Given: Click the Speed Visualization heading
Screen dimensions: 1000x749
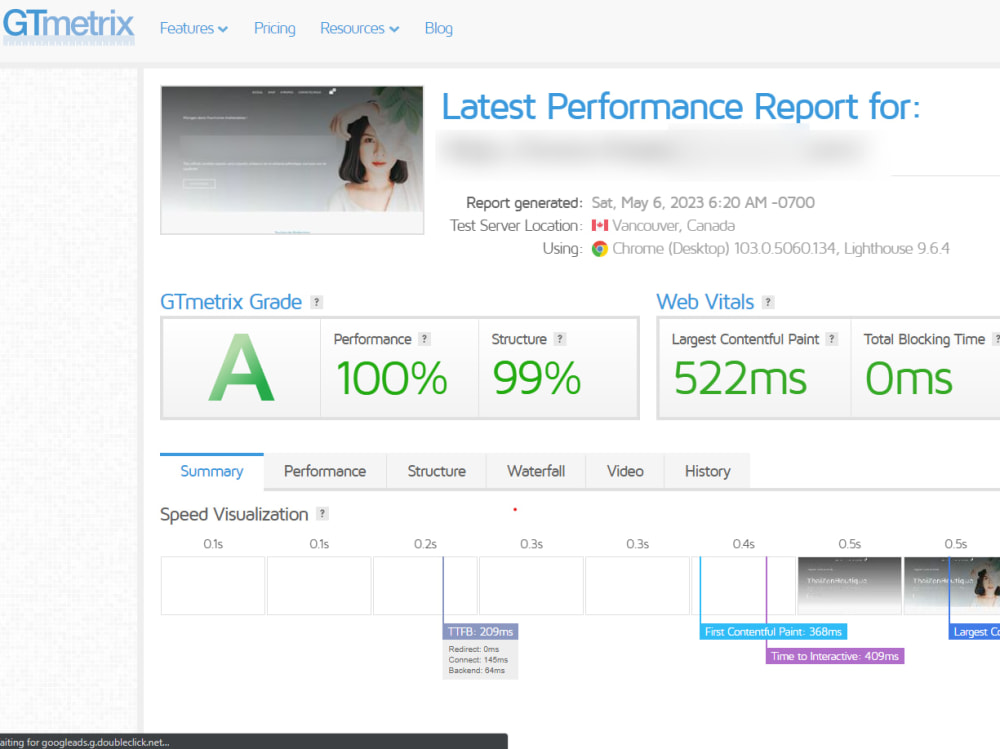Looking at the screenshot, I should pos(234,514).
